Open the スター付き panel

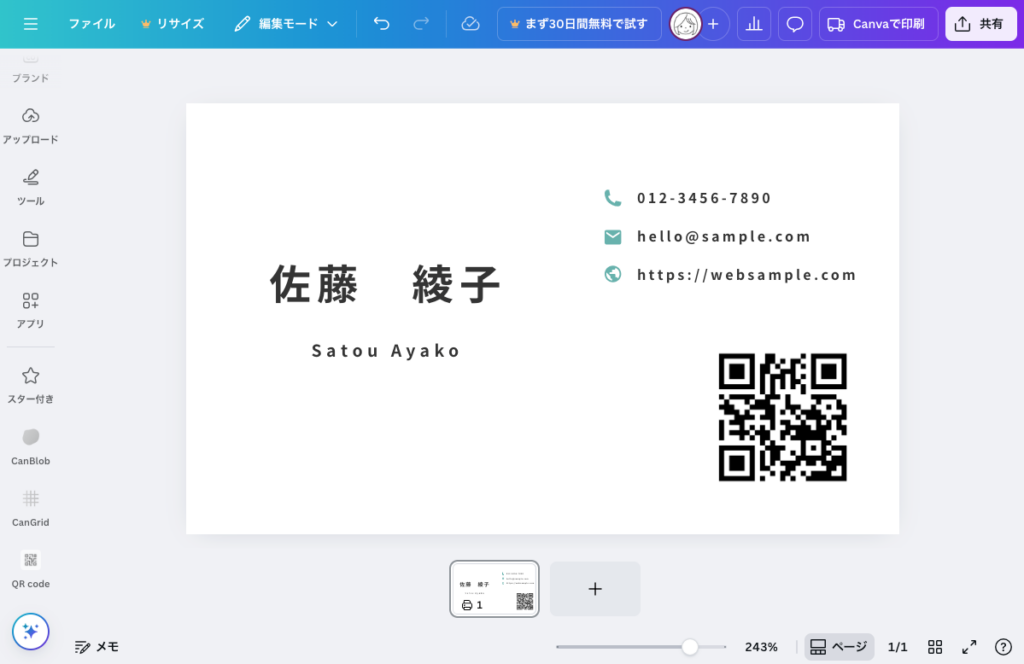[30, 385]
